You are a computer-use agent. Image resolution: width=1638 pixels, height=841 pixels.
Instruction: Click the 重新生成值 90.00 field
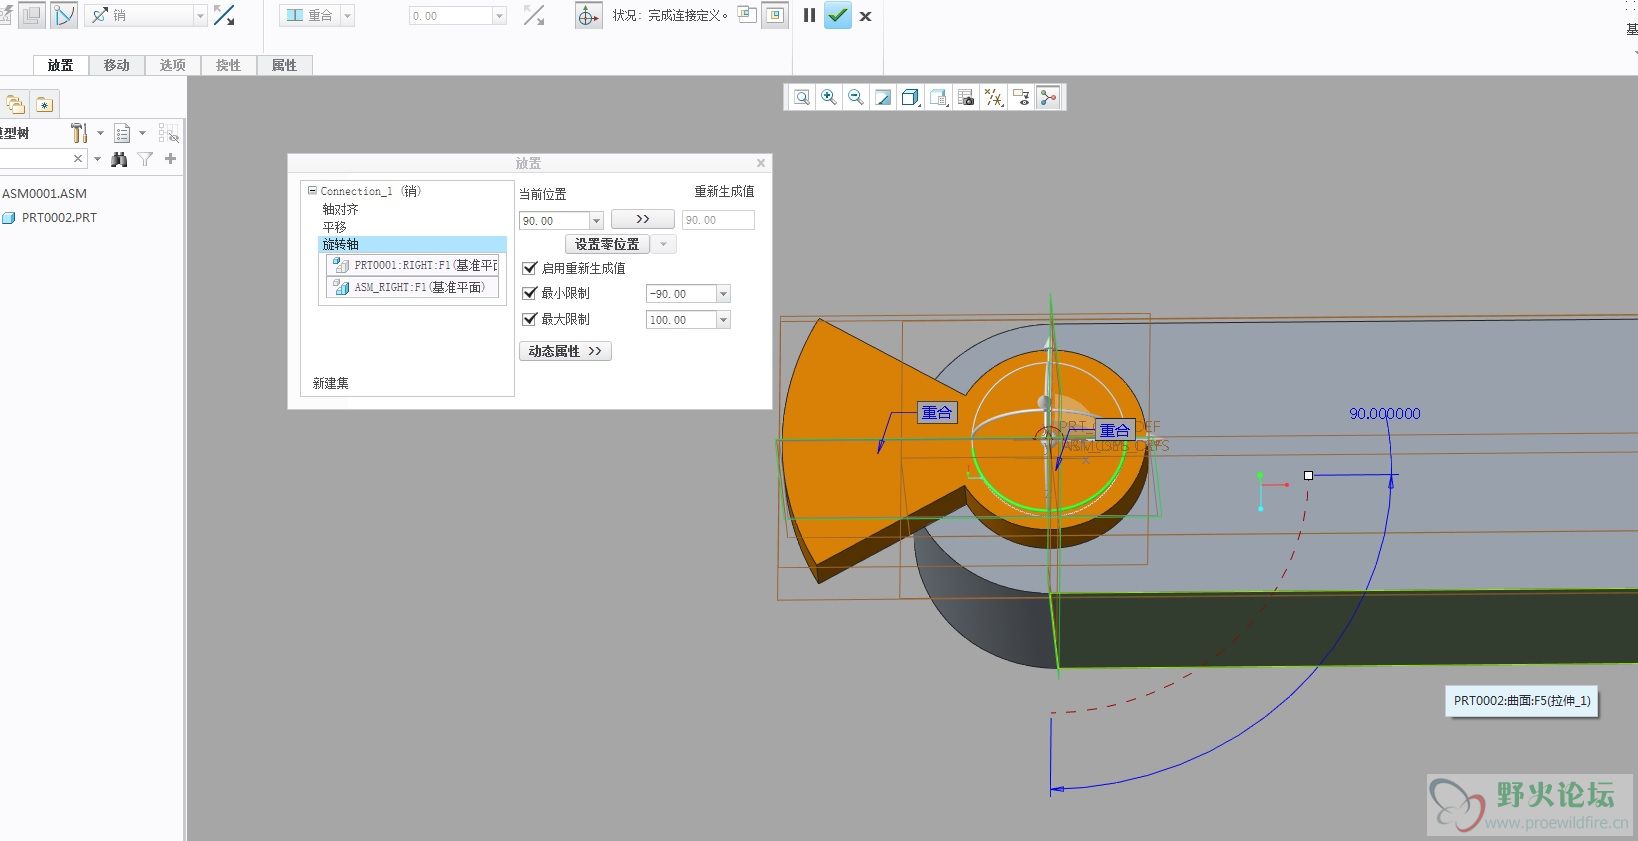[x=718, y=220]
